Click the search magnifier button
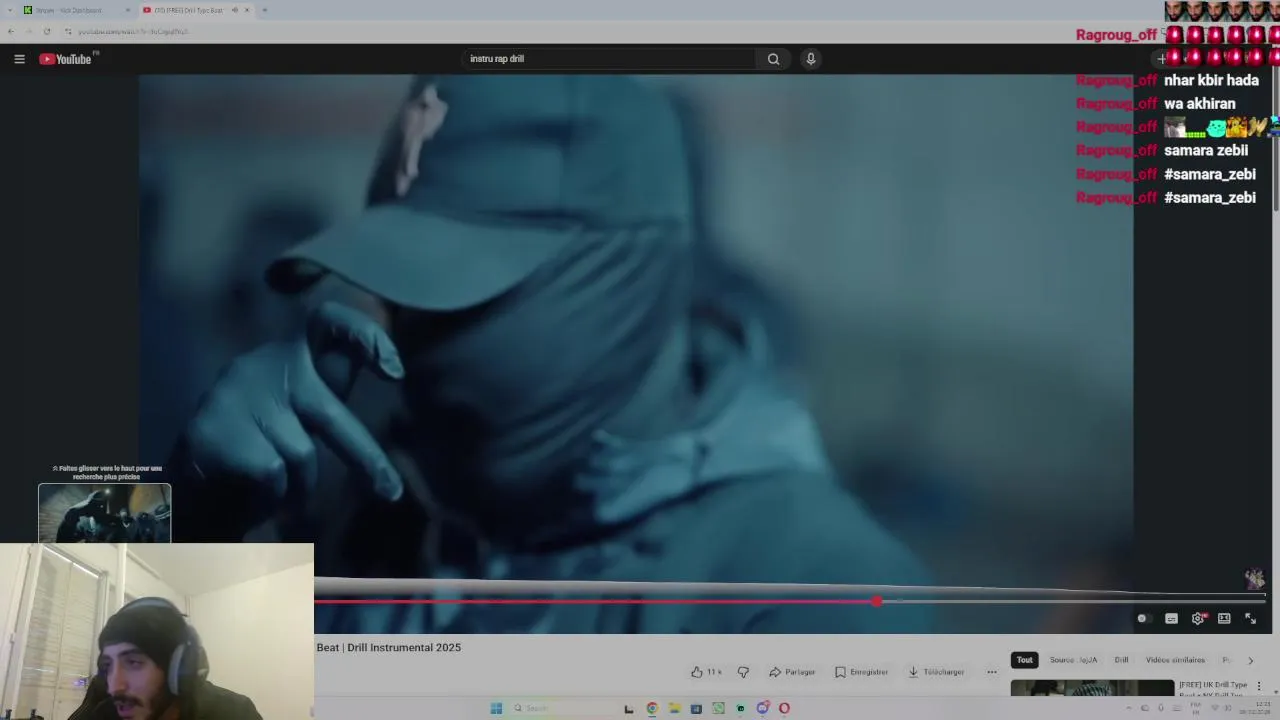The width and height of the screenshot is (1280, 720). [x=773, y=59]
